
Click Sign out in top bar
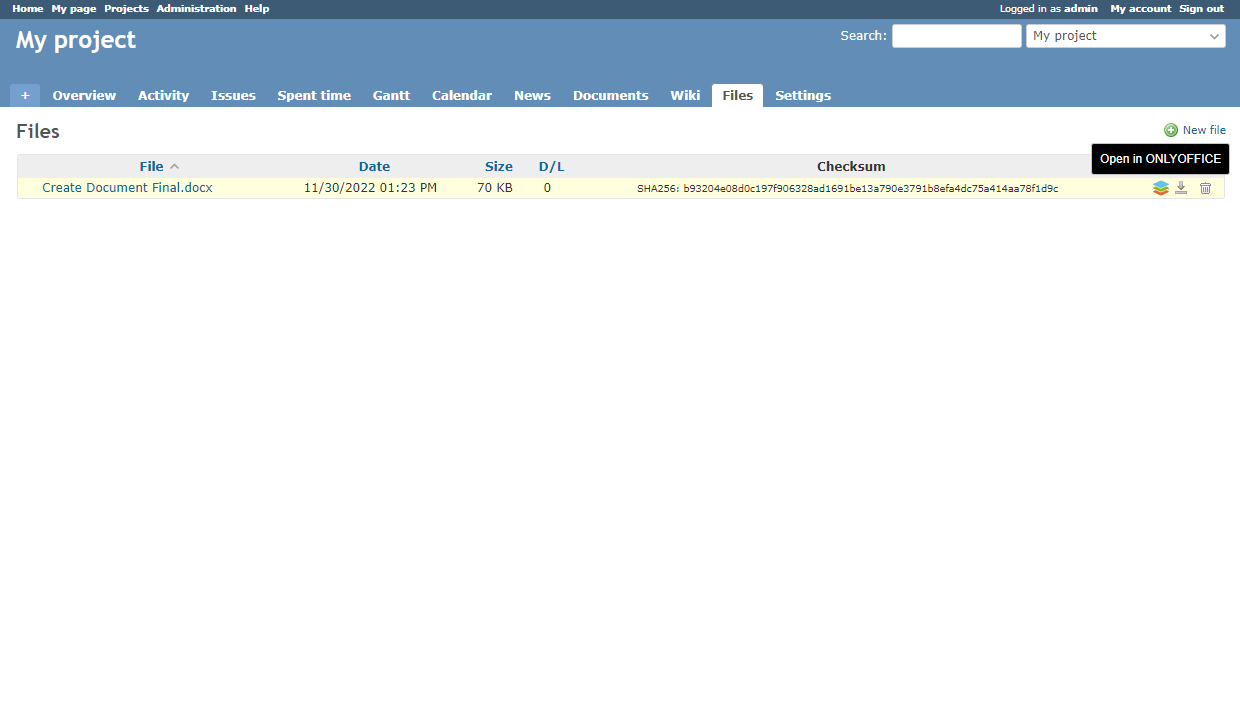pyautogui.click(x=1201, y=9)
